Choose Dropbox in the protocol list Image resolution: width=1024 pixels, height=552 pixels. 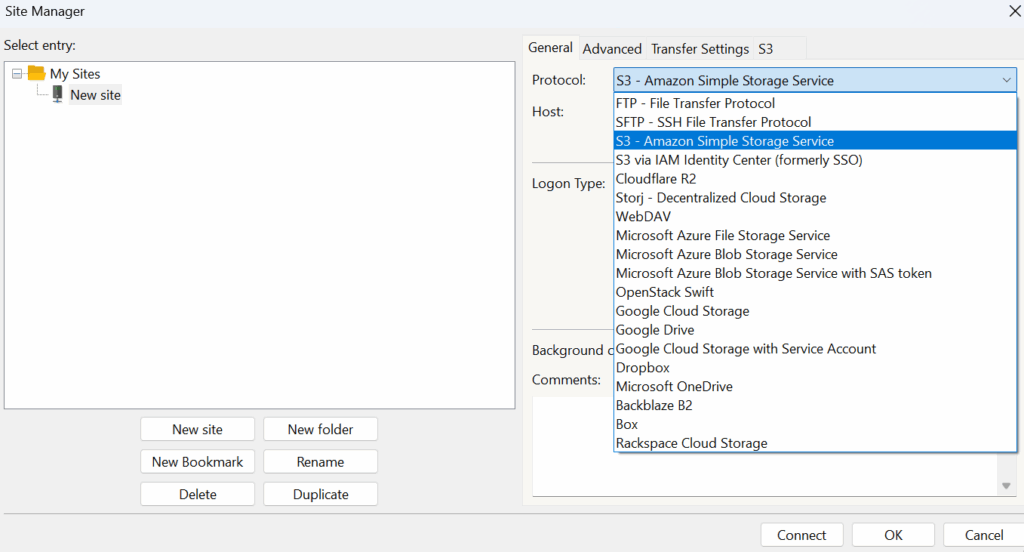[x=643, y=368]
